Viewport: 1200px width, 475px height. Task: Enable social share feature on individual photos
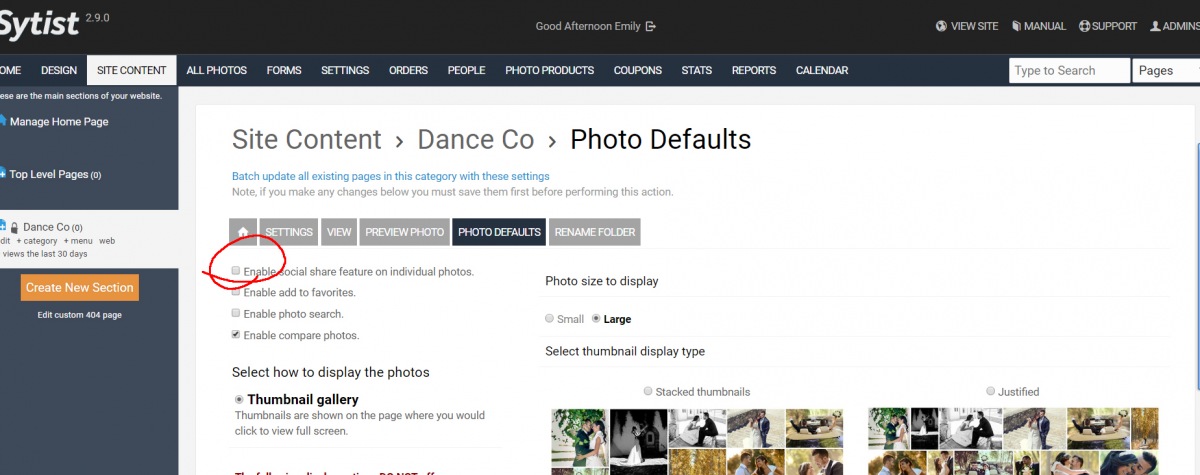click(236, 271)
